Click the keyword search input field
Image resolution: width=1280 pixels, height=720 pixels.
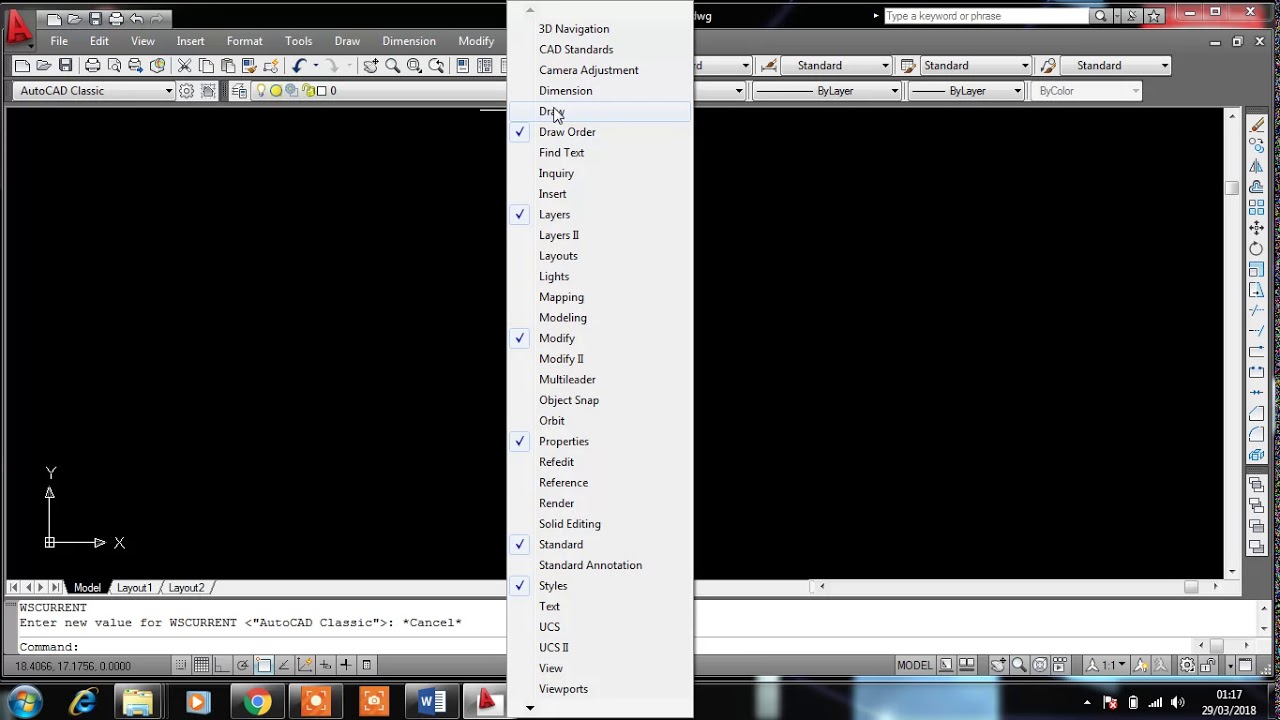coord(986,16)
